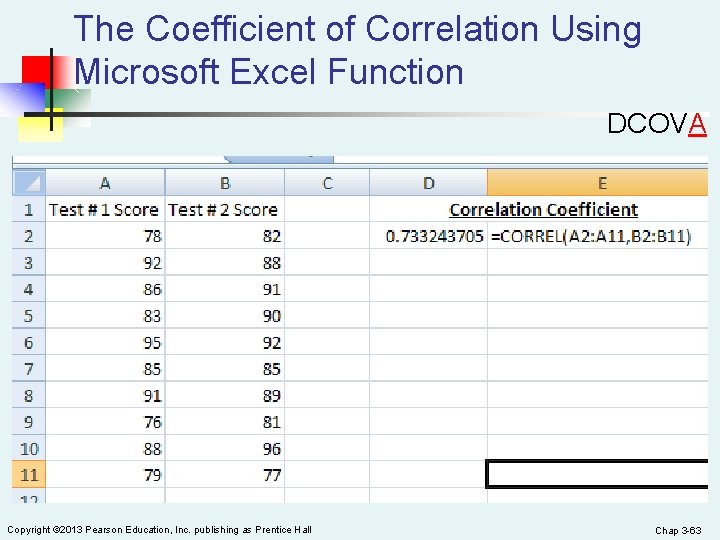This screenshot has width=720, height=540.
Task: Select cell B4 containing 91
Action: pos(225,289)
